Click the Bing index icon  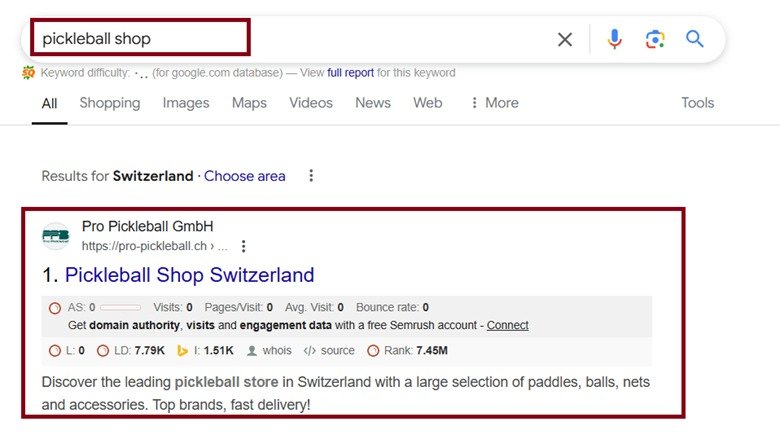click(182, 351)
